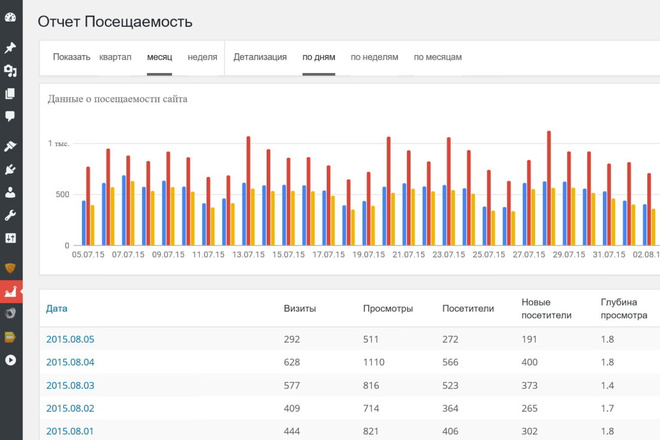The width and height of the screenshot is (660, 440).
Task: Open Media library icon in sidebar
Action: click(10, 71)
